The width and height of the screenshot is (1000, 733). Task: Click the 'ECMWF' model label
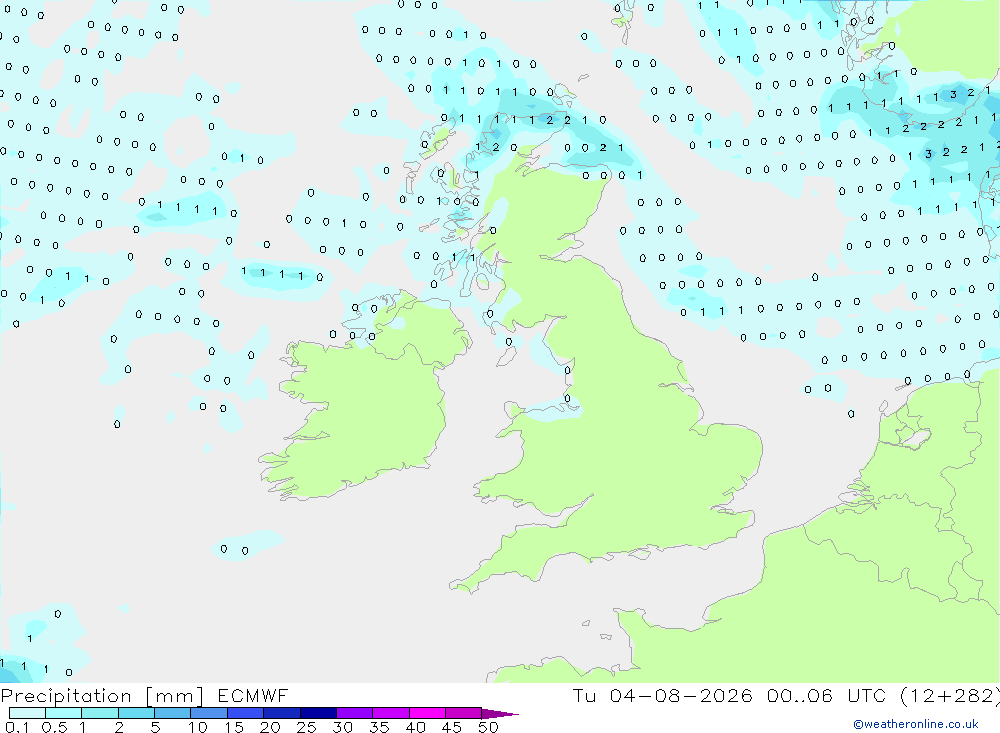[x=253, y=695]
